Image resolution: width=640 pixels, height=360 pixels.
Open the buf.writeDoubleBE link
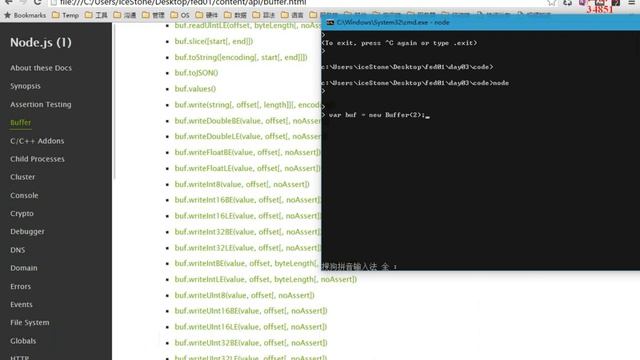(248, 121)
